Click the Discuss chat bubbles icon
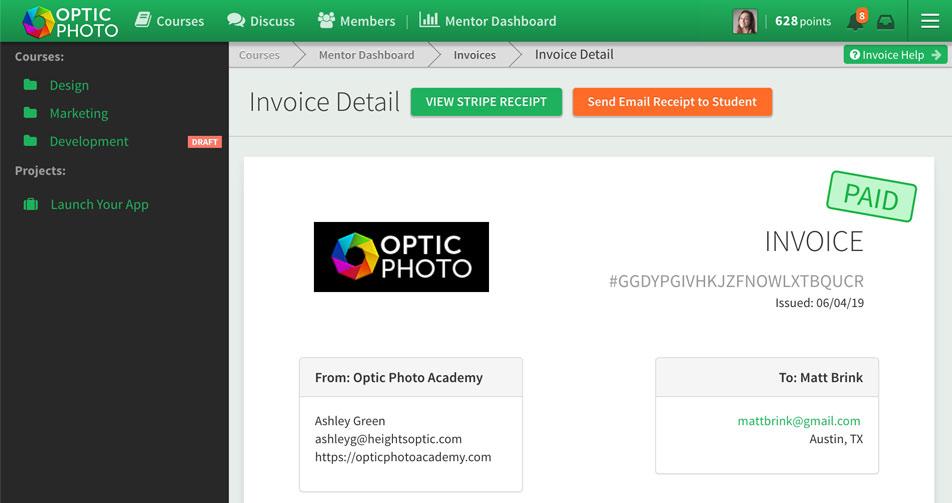 (236, 20)
